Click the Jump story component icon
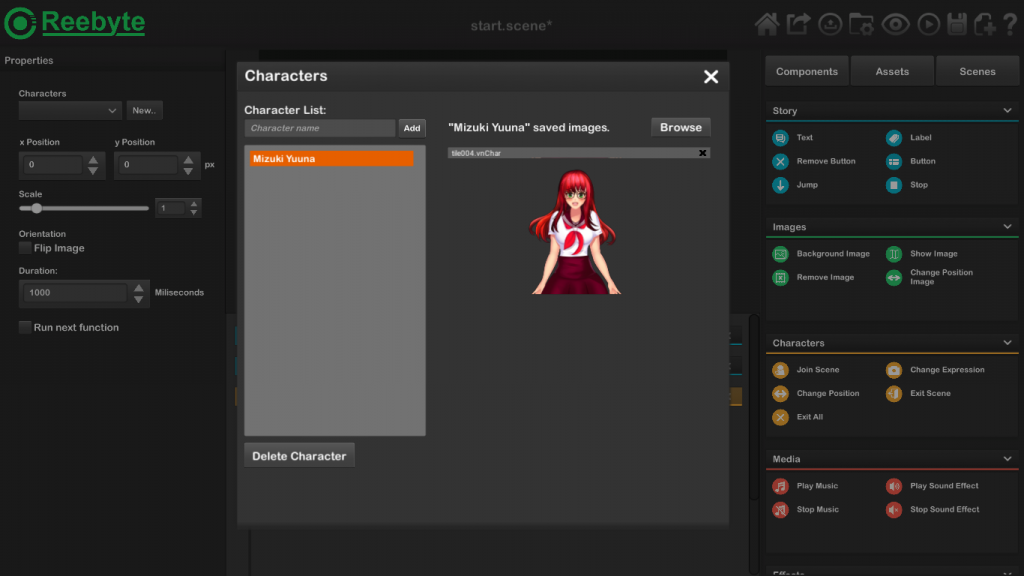1024x576 pixels. 780,185
